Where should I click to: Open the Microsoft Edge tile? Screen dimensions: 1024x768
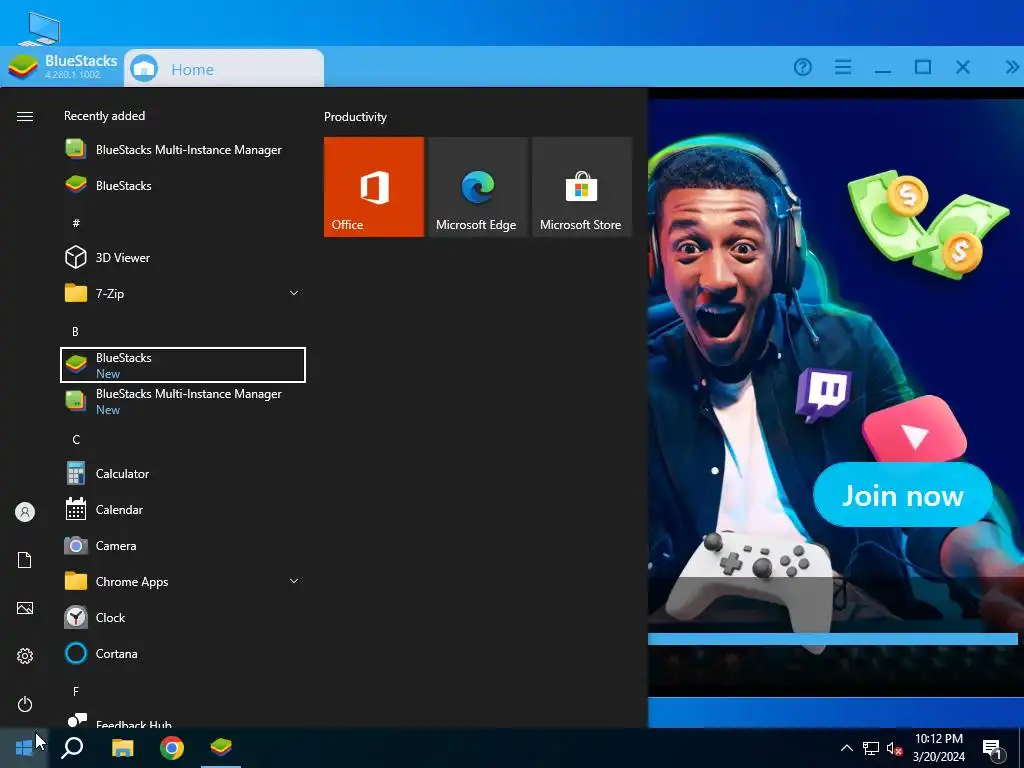[478, 187]
